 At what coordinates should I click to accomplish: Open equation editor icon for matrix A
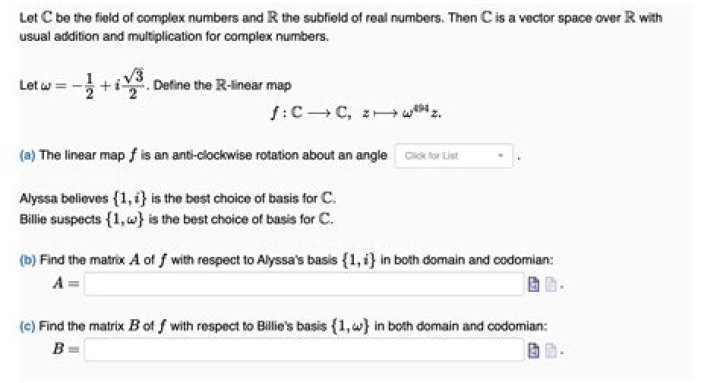(x=533, y=285)
